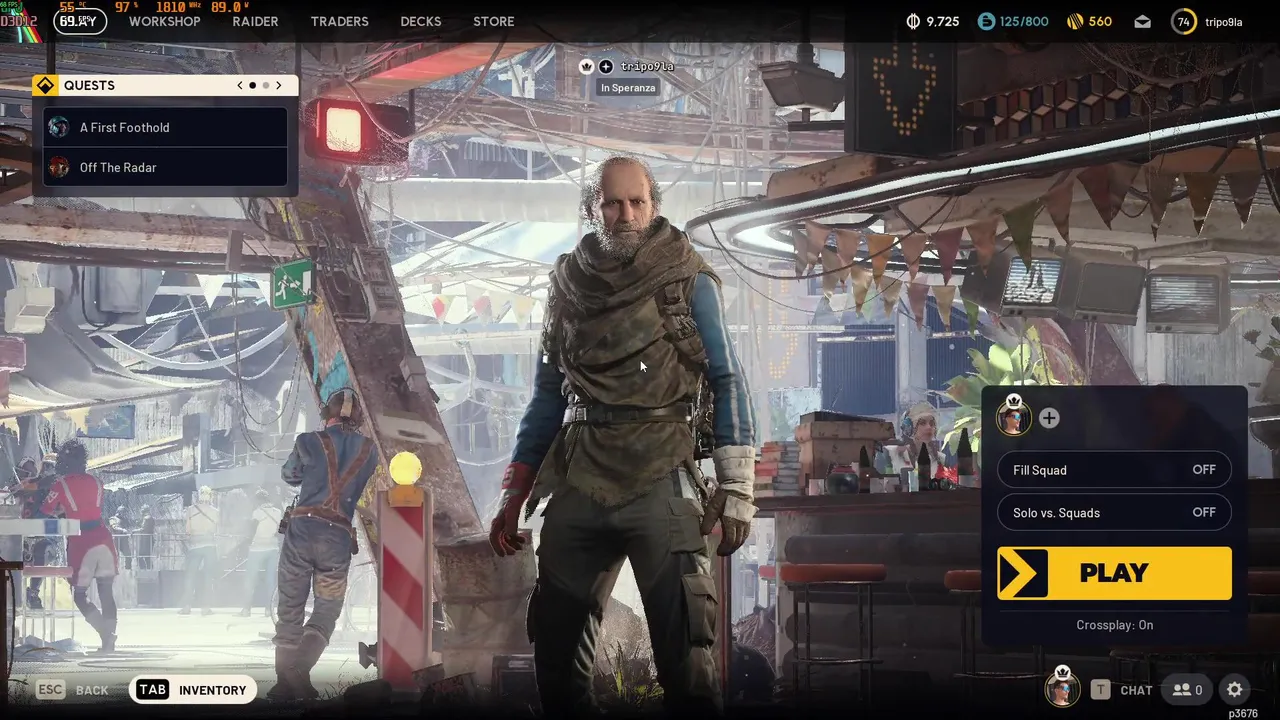The image size is (1280, 720).
Task: Click the 125/800 stash counter
Action: tap(1025, 21)
